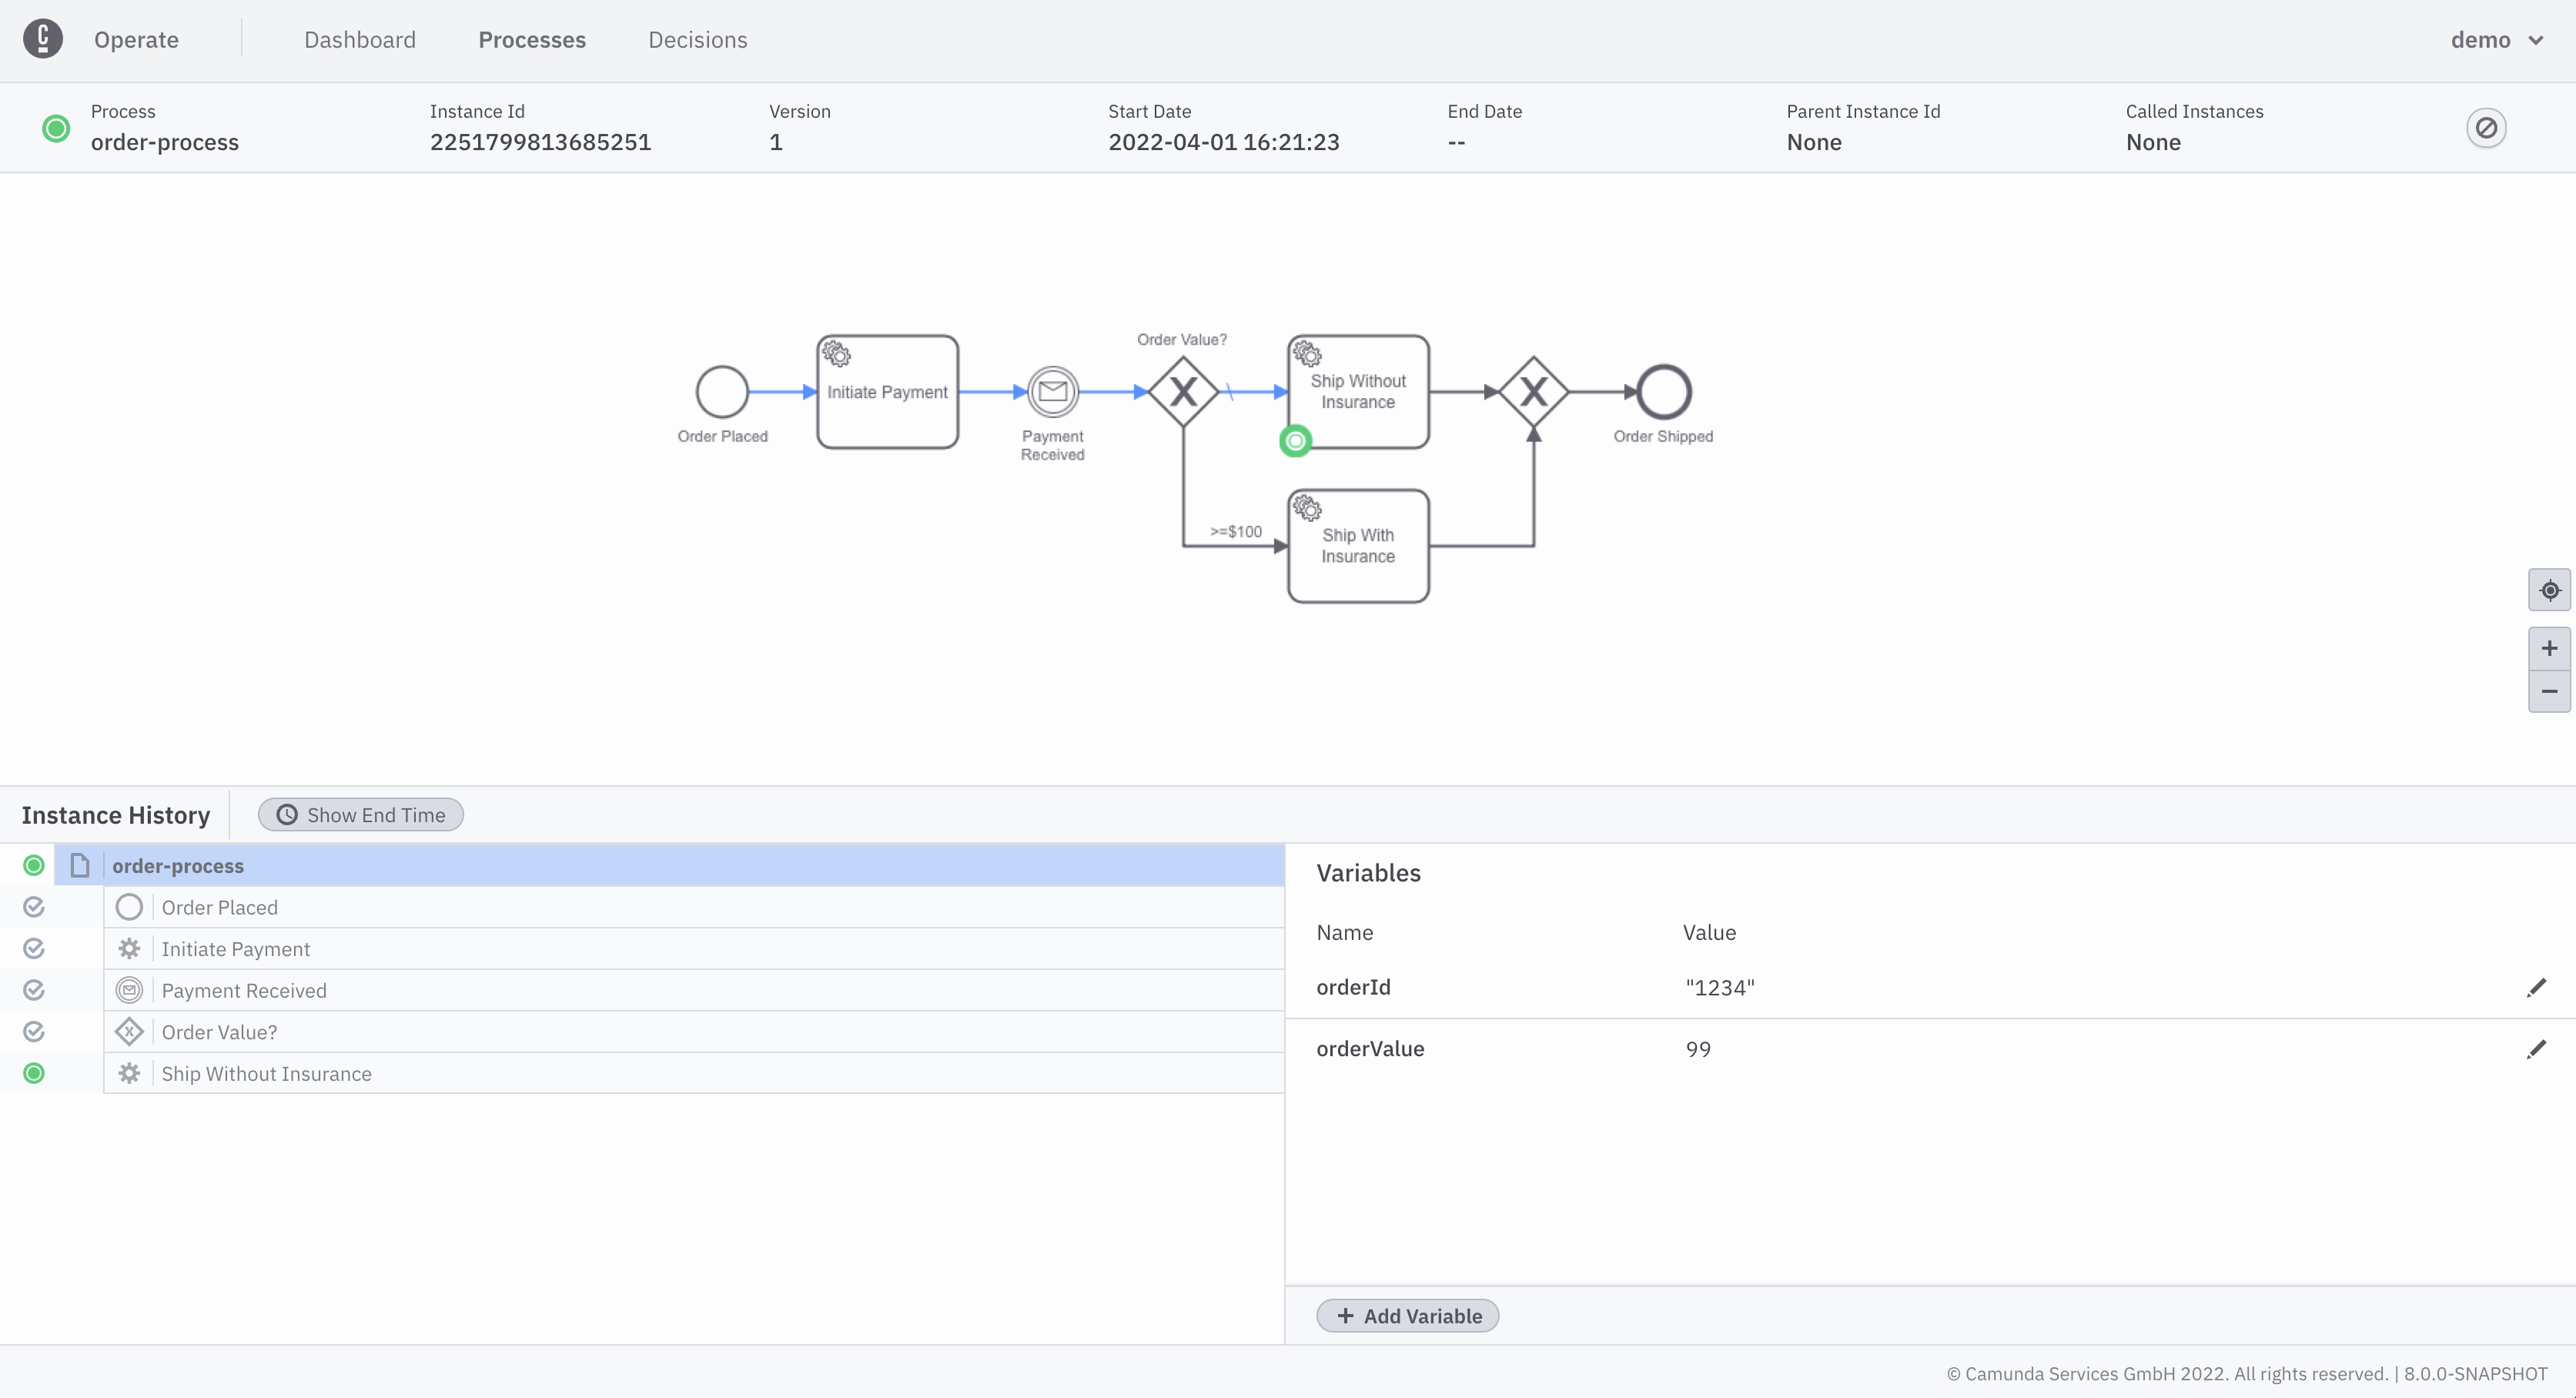Zoom out of the process diagram

(2549, 692)
